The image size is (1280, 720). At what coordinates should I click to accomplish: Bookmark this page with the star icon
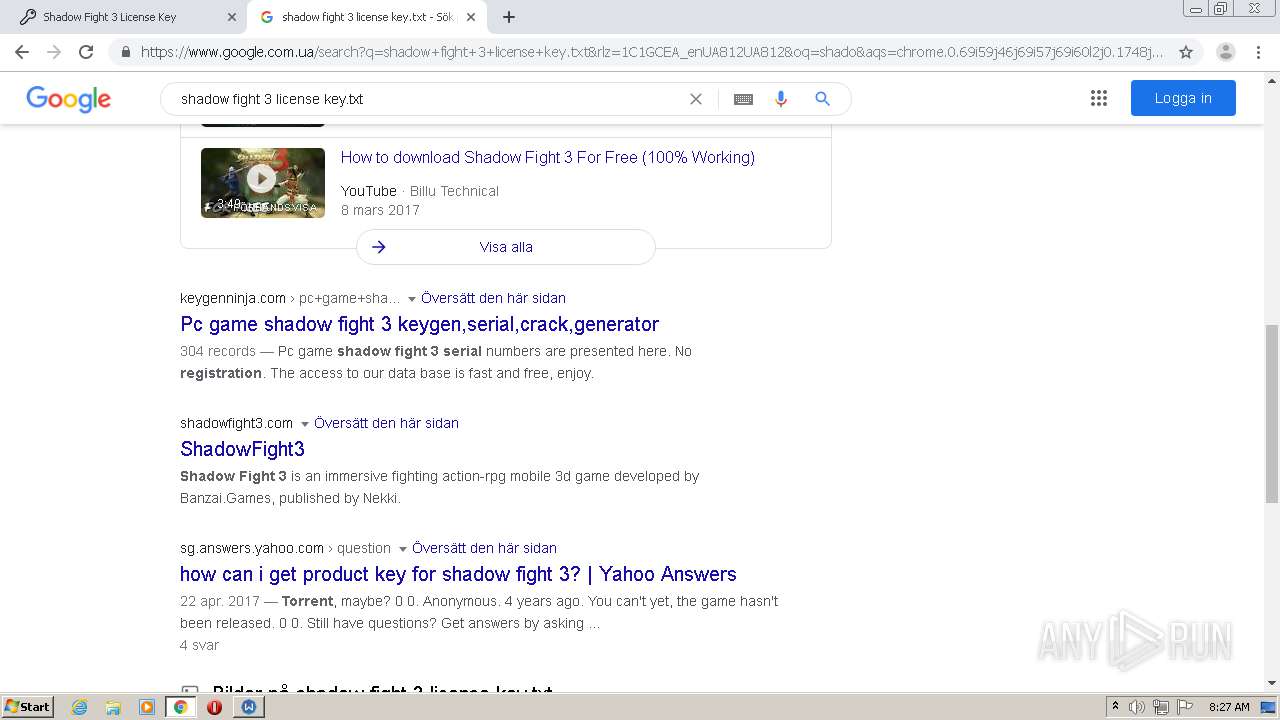tap(1186, 52)
